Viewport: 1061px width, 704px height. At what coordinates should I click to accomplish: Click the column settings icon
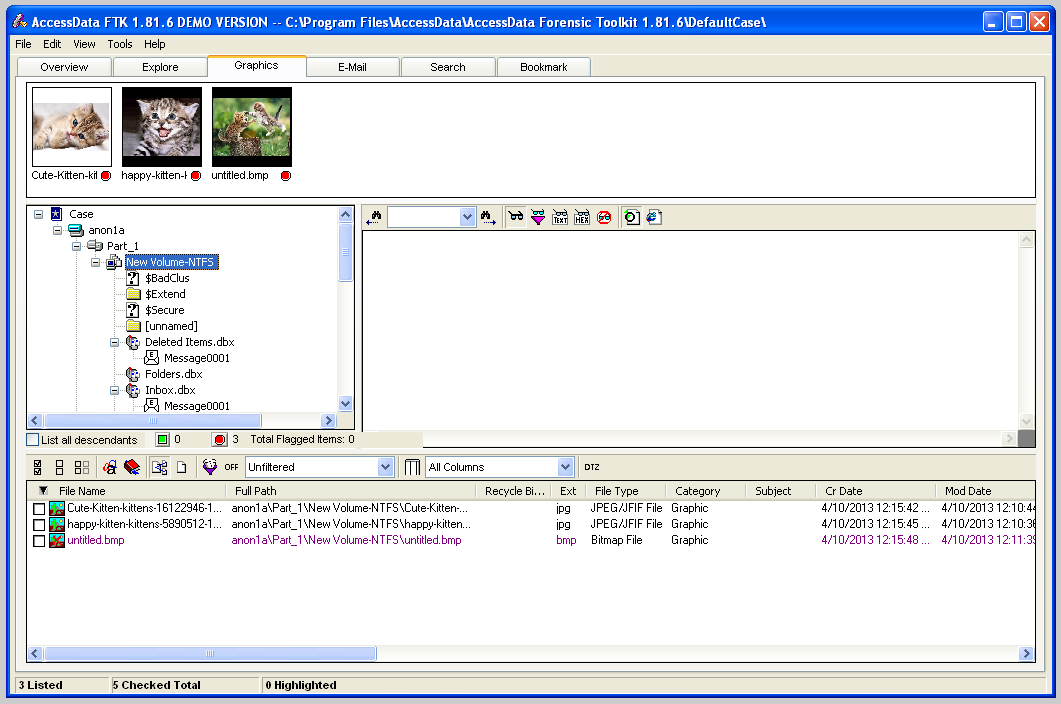pyautogui.click(x=412, y=467)
